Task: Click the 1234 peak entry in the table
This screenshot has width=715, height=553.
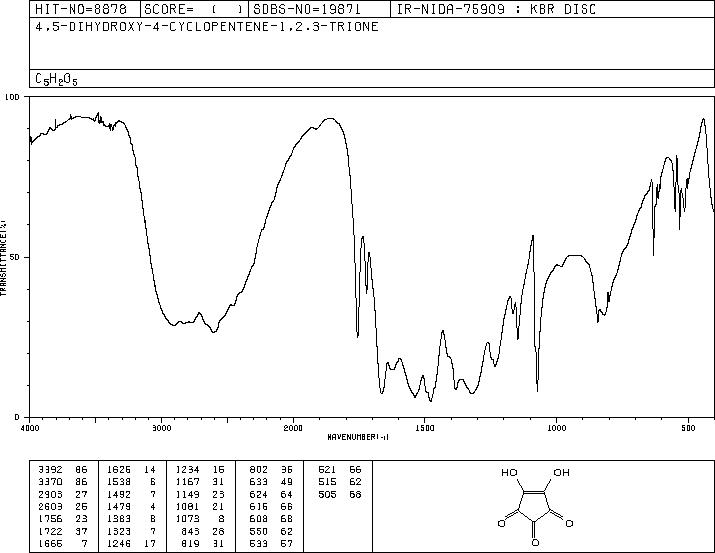Action: 200,469
